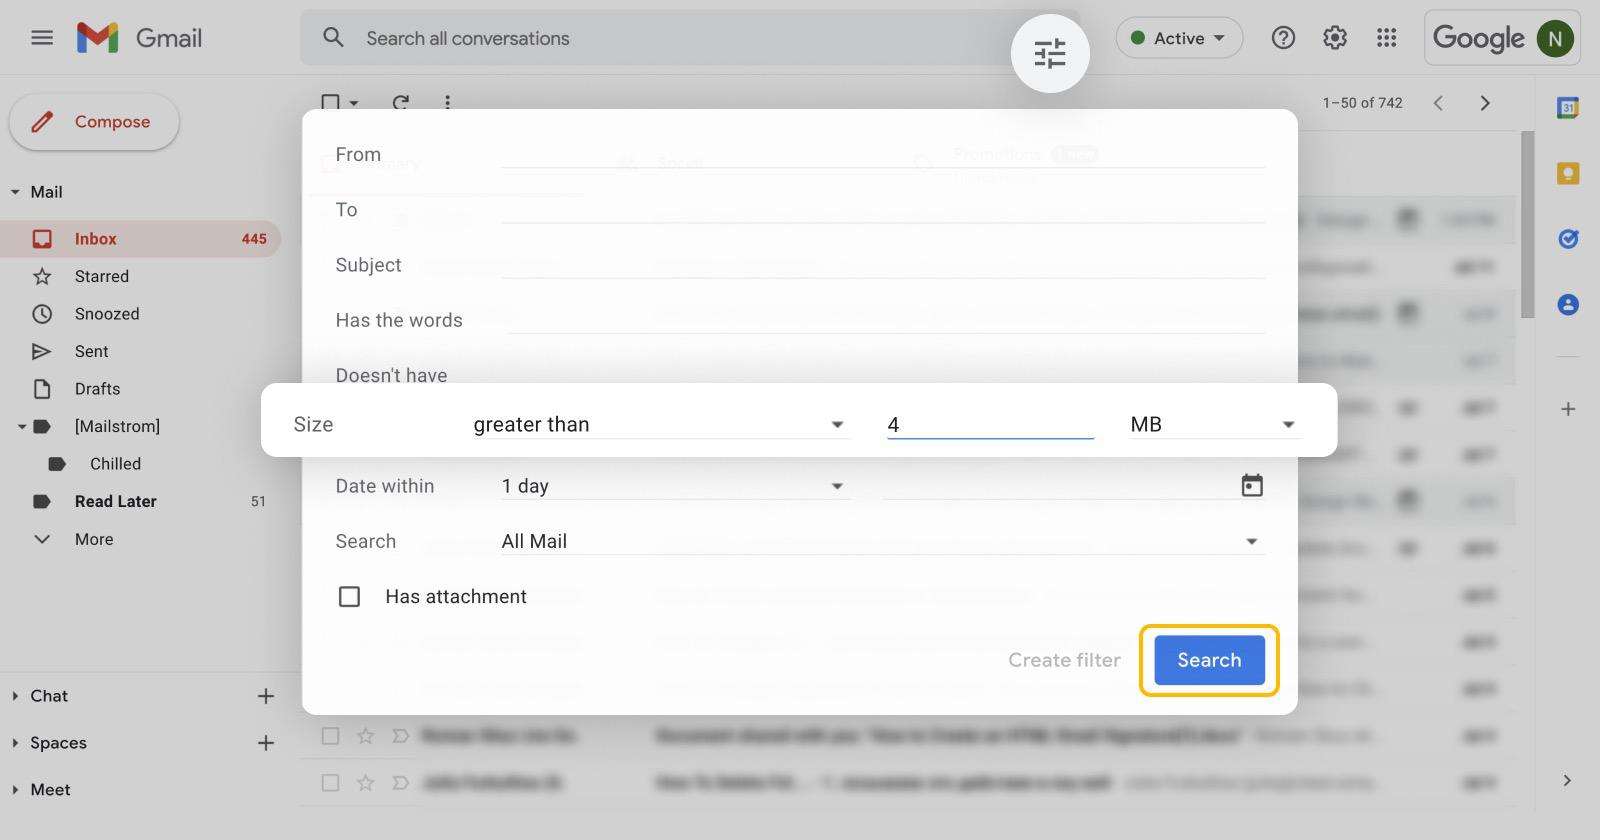Viewport: 1600px width, 840px height.
Task: Click the search magnifier icon
Action: [x=333, y=38]
